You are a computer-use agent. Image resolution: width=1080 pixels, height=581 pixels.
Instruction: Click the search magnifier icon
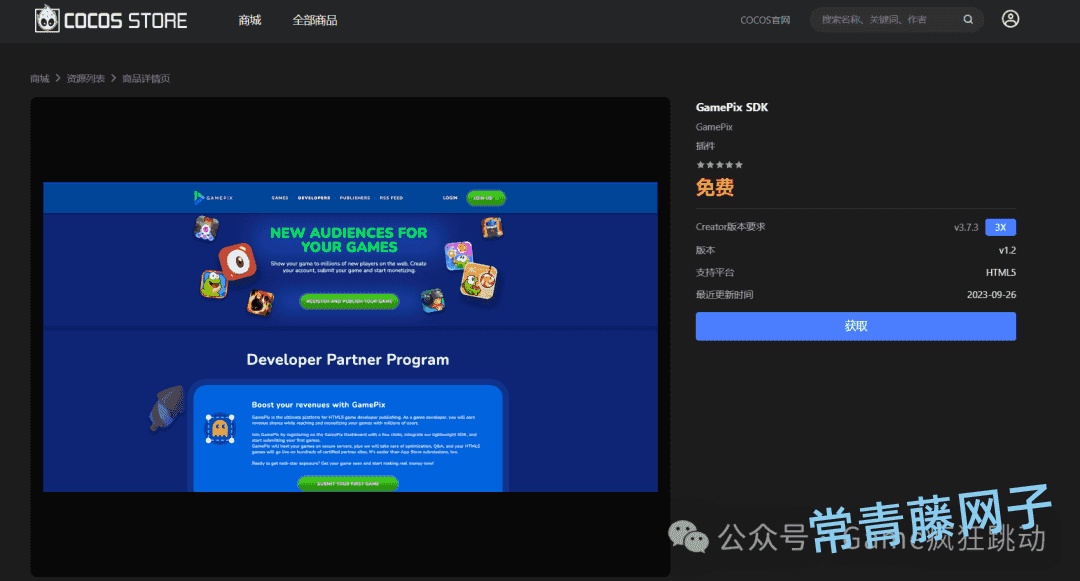[968, 20]
